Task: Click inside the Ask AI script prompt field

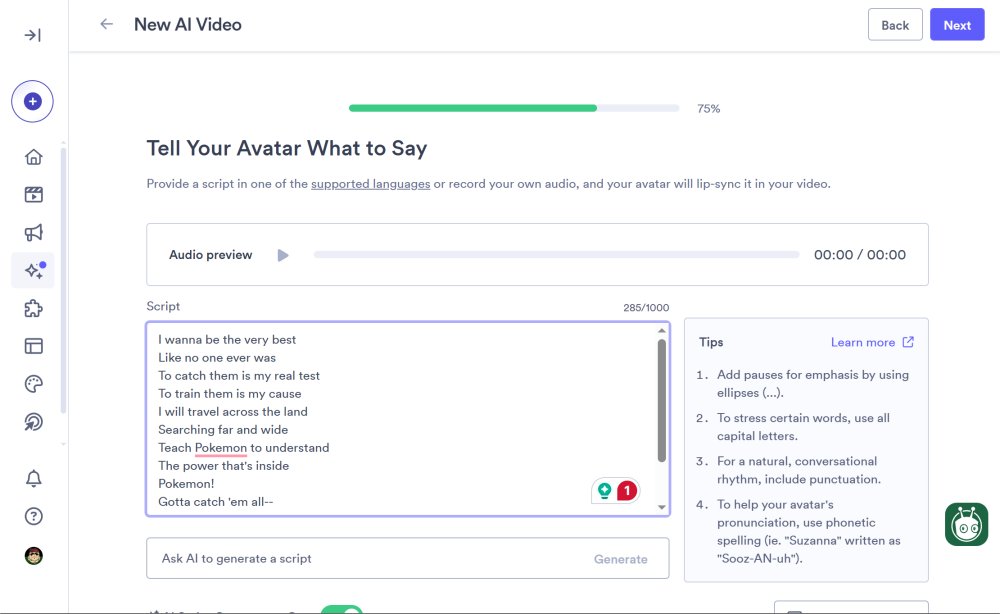Action: coord(365,559)
